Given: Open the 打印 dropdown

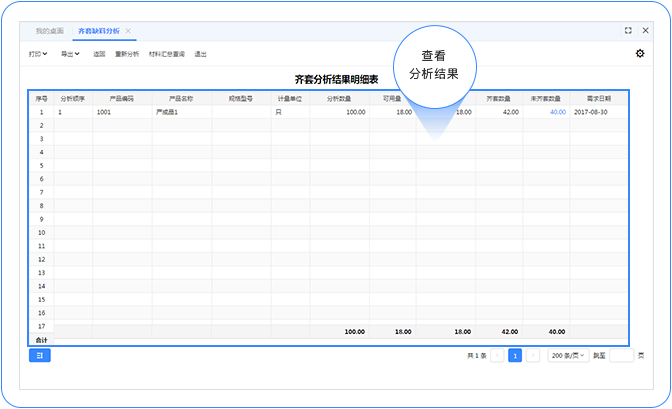Looking at the screenshot, I should click(38, 54).
